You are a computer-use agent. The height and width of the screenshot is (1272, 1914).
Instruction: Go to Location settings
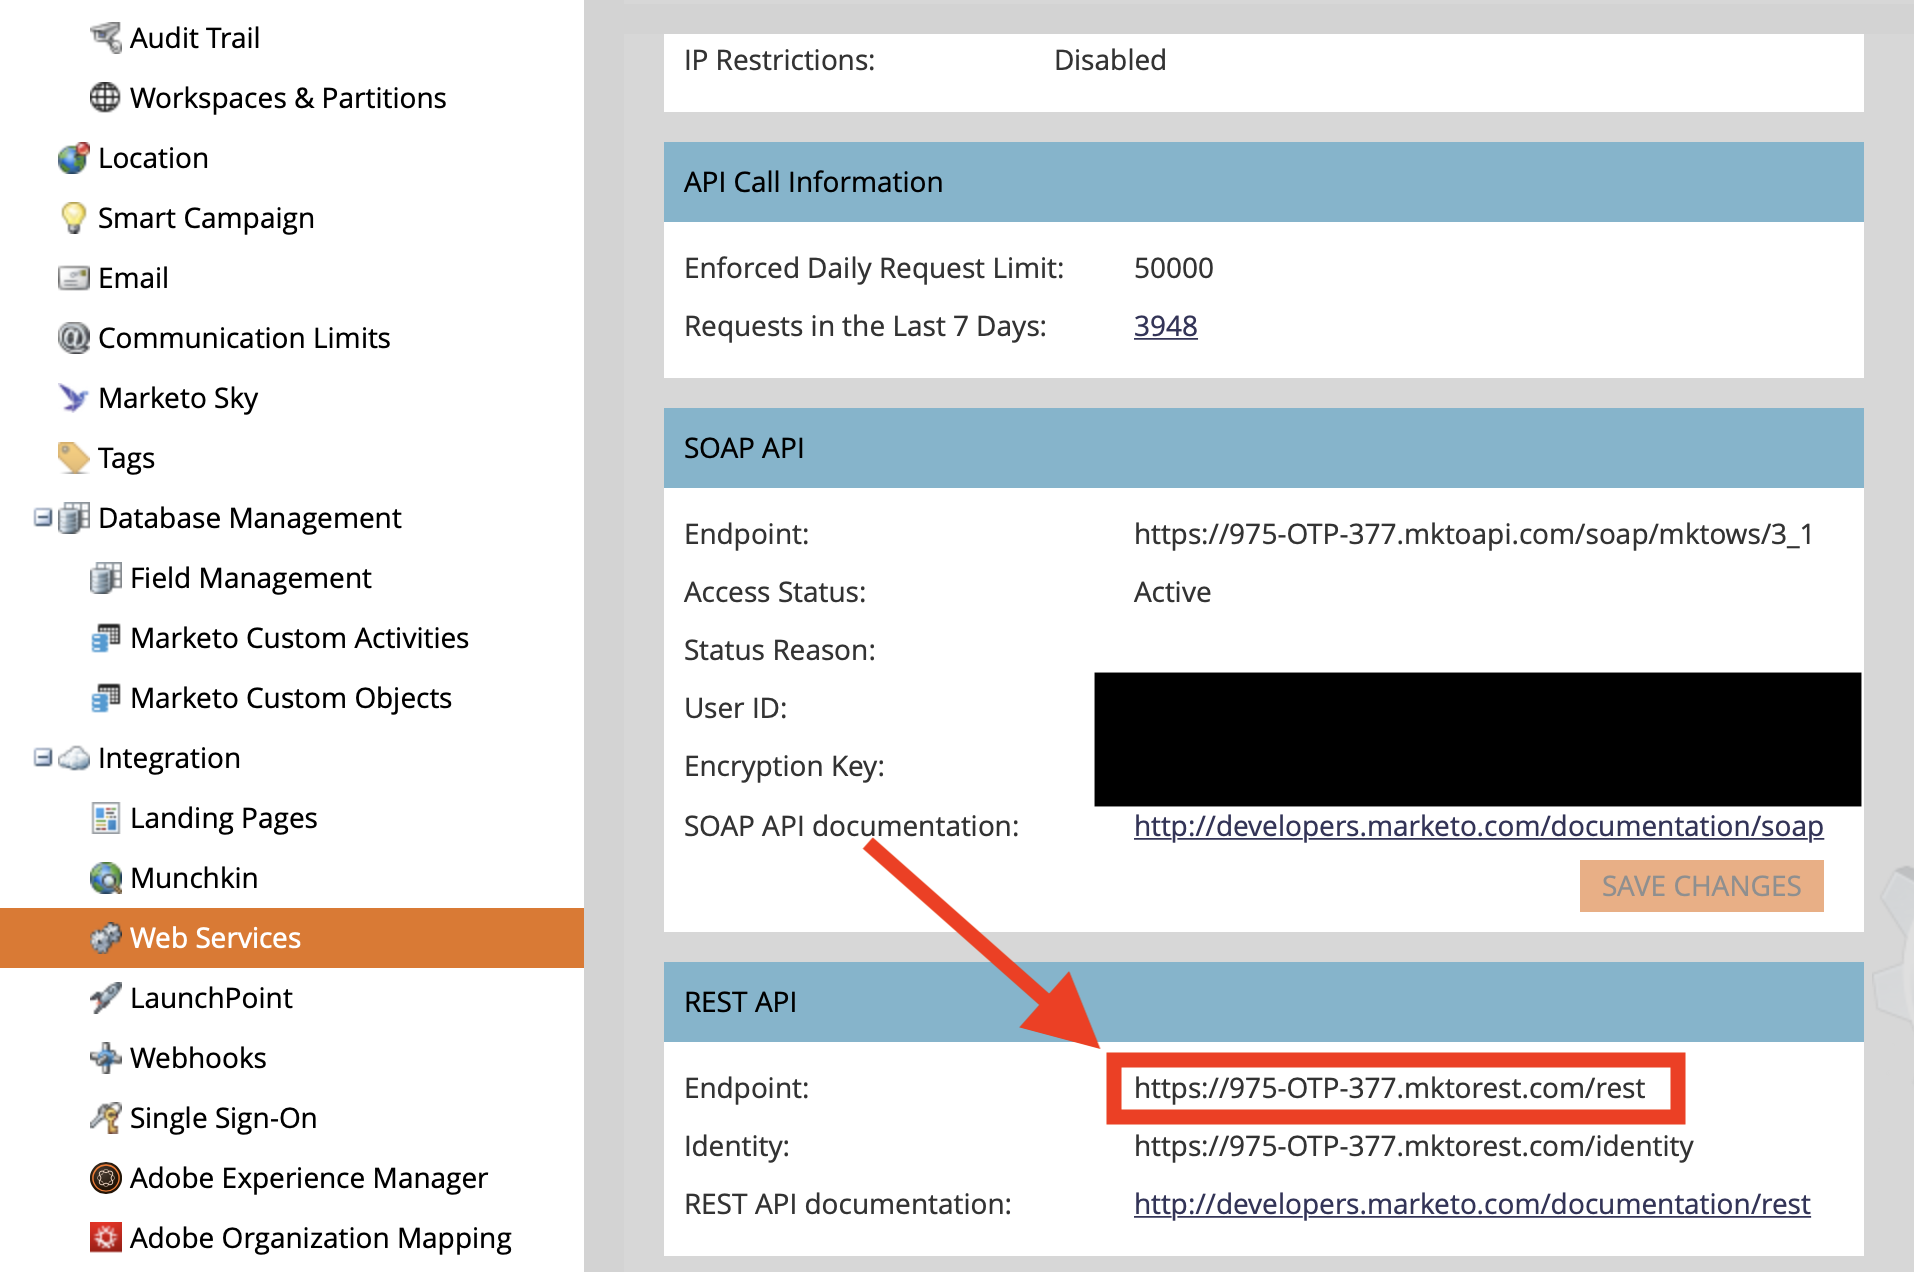click(x=153, y=158)
